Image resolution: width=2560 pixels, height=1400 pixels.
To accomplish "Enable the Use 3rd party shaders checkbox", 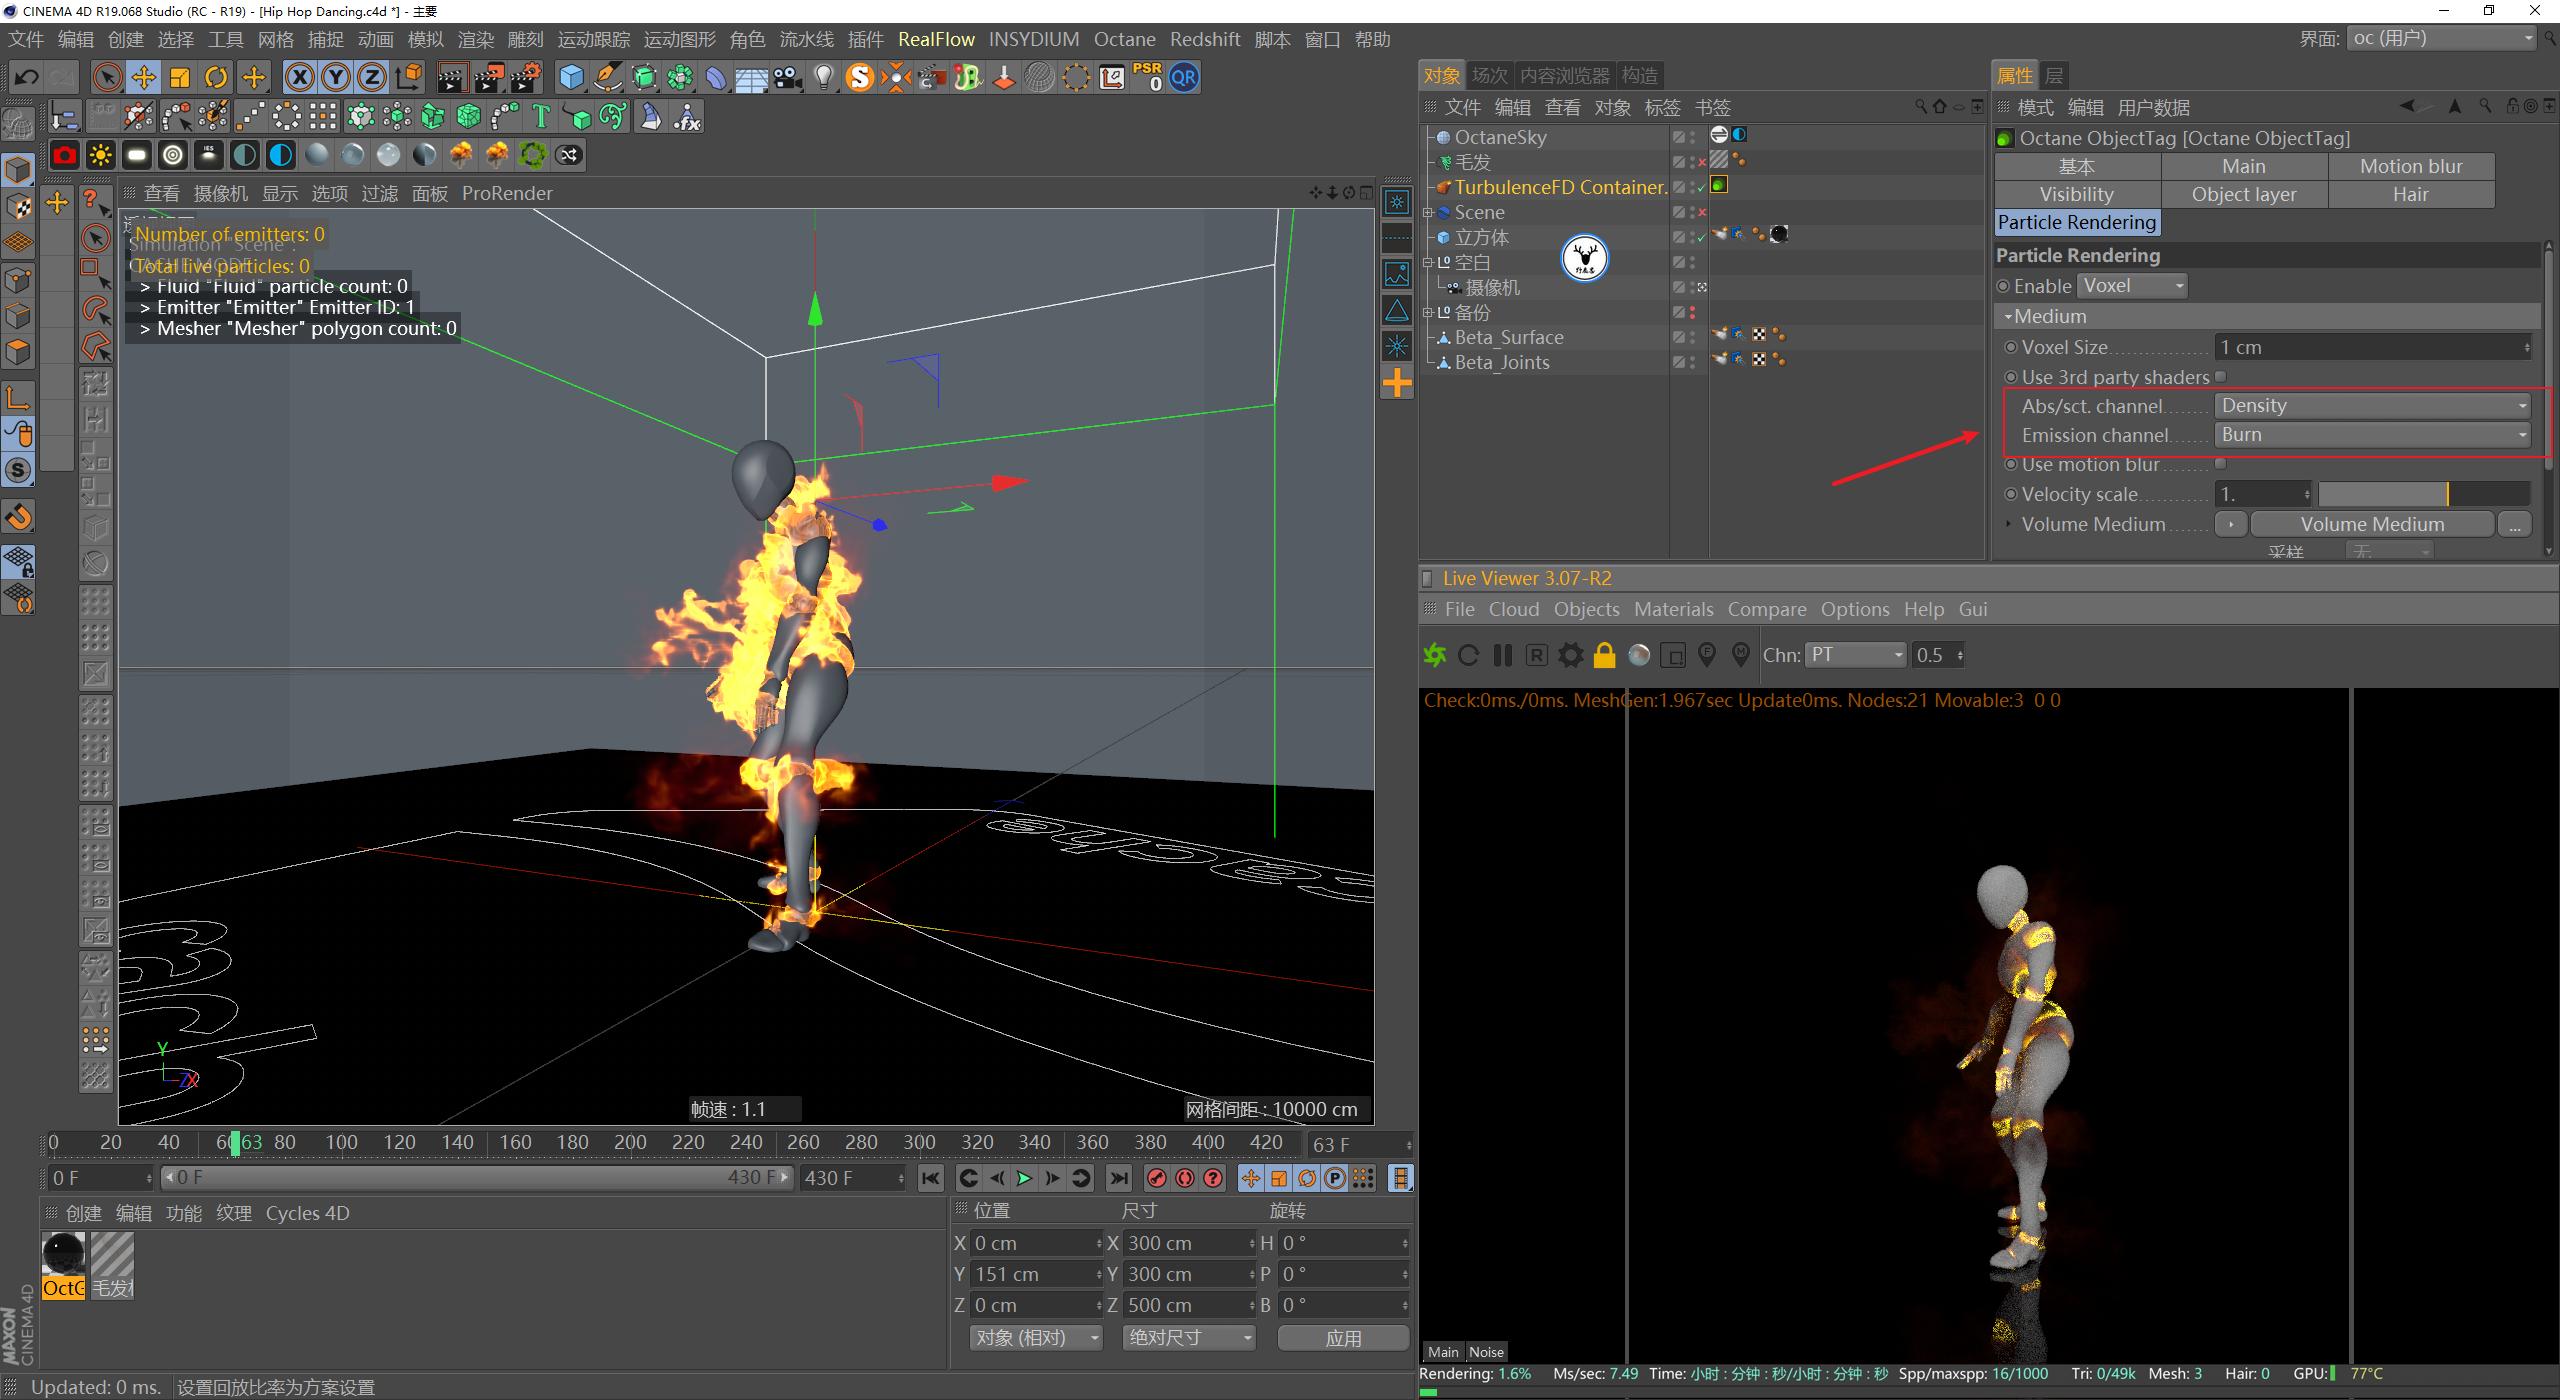I will pyautogui.click(x=2220, y=376).
